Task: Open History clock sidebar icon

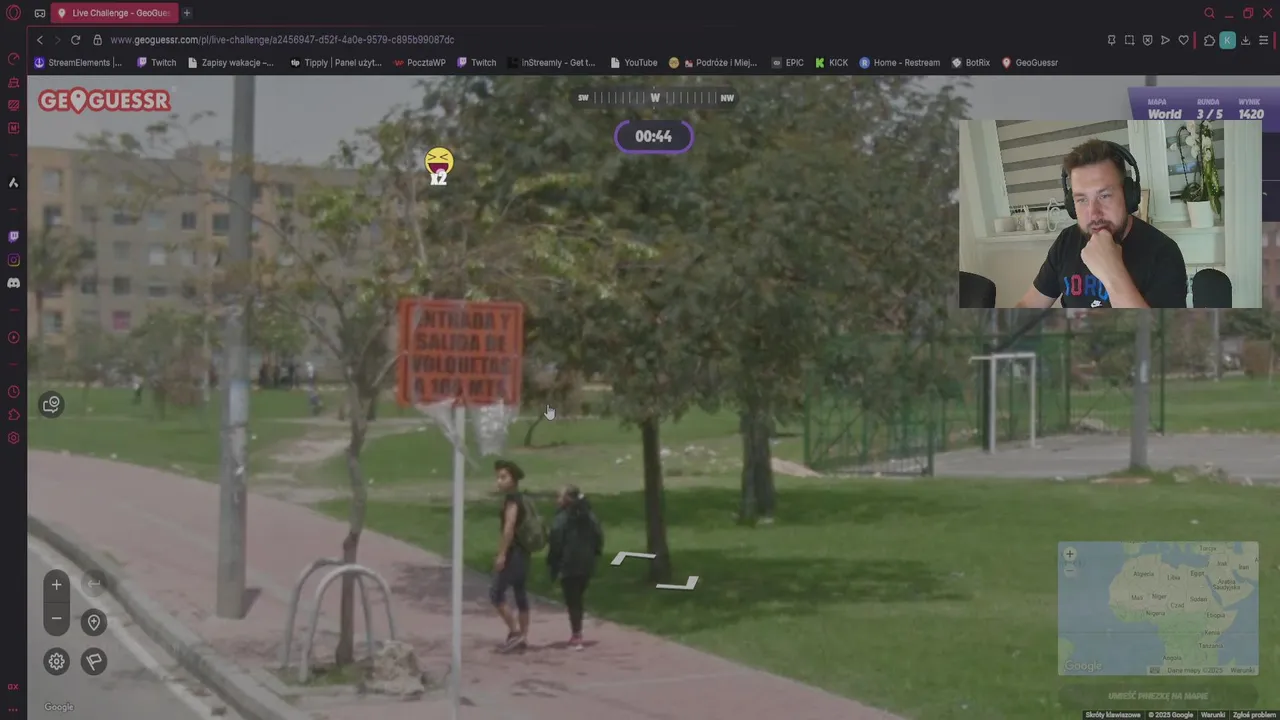Action: pyautogui.click(x=13, y=391)
